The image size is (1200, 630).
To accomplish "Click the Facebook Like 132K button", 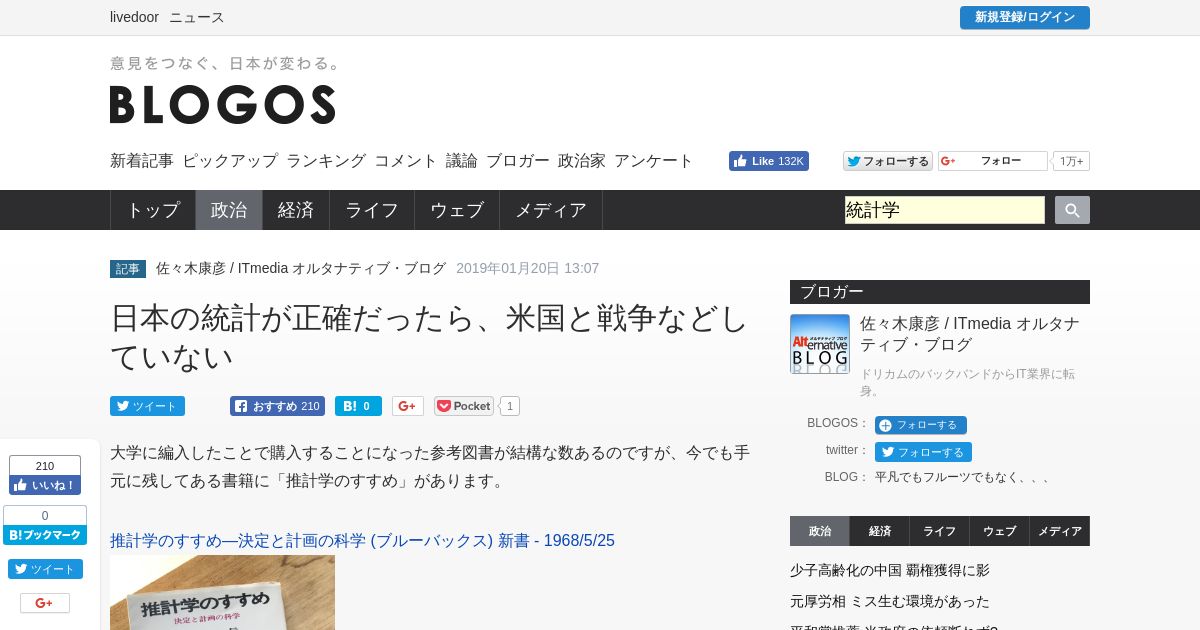I will point(769,161).
